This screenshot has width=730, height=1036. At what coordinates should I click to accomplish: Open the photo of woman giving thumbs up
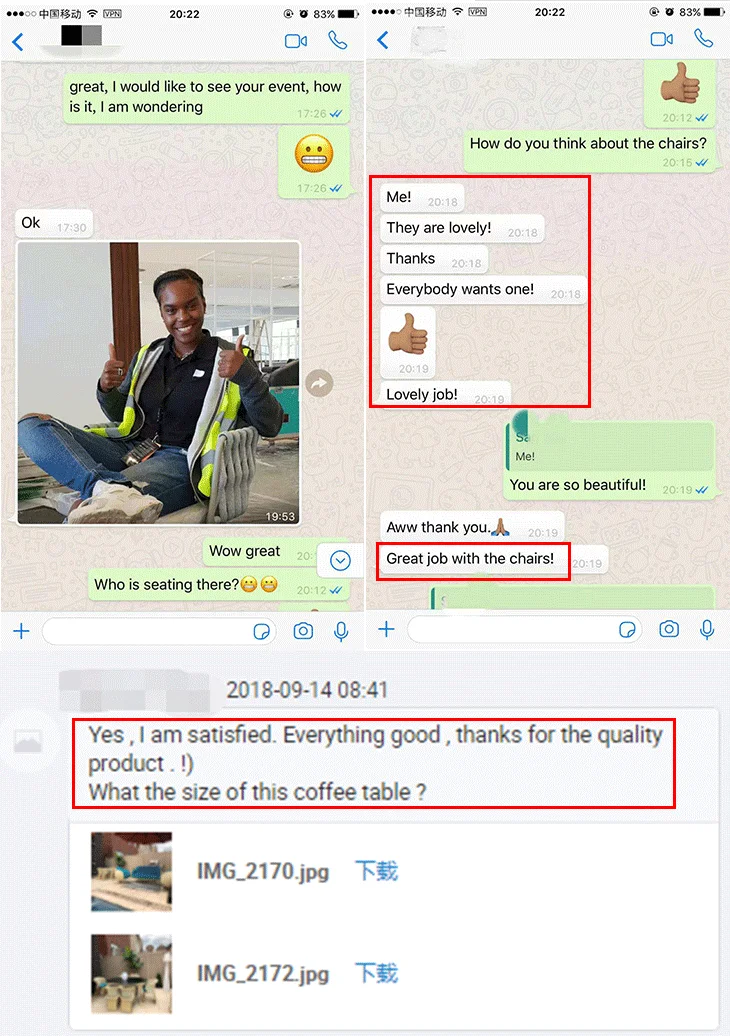(x=159, y=383)
